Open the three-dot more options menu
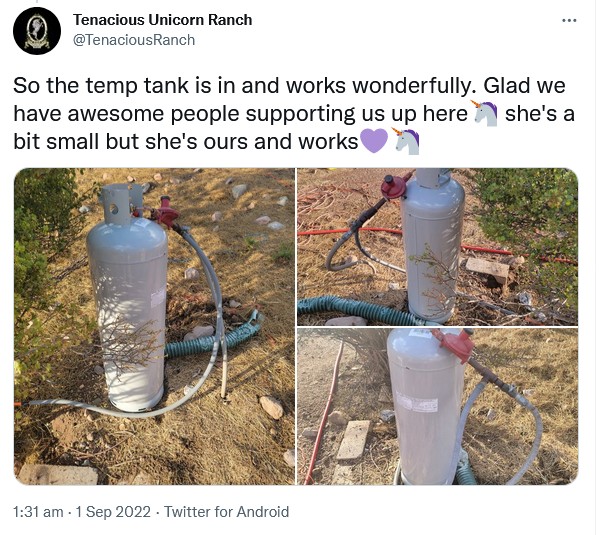 pos(569,20)
